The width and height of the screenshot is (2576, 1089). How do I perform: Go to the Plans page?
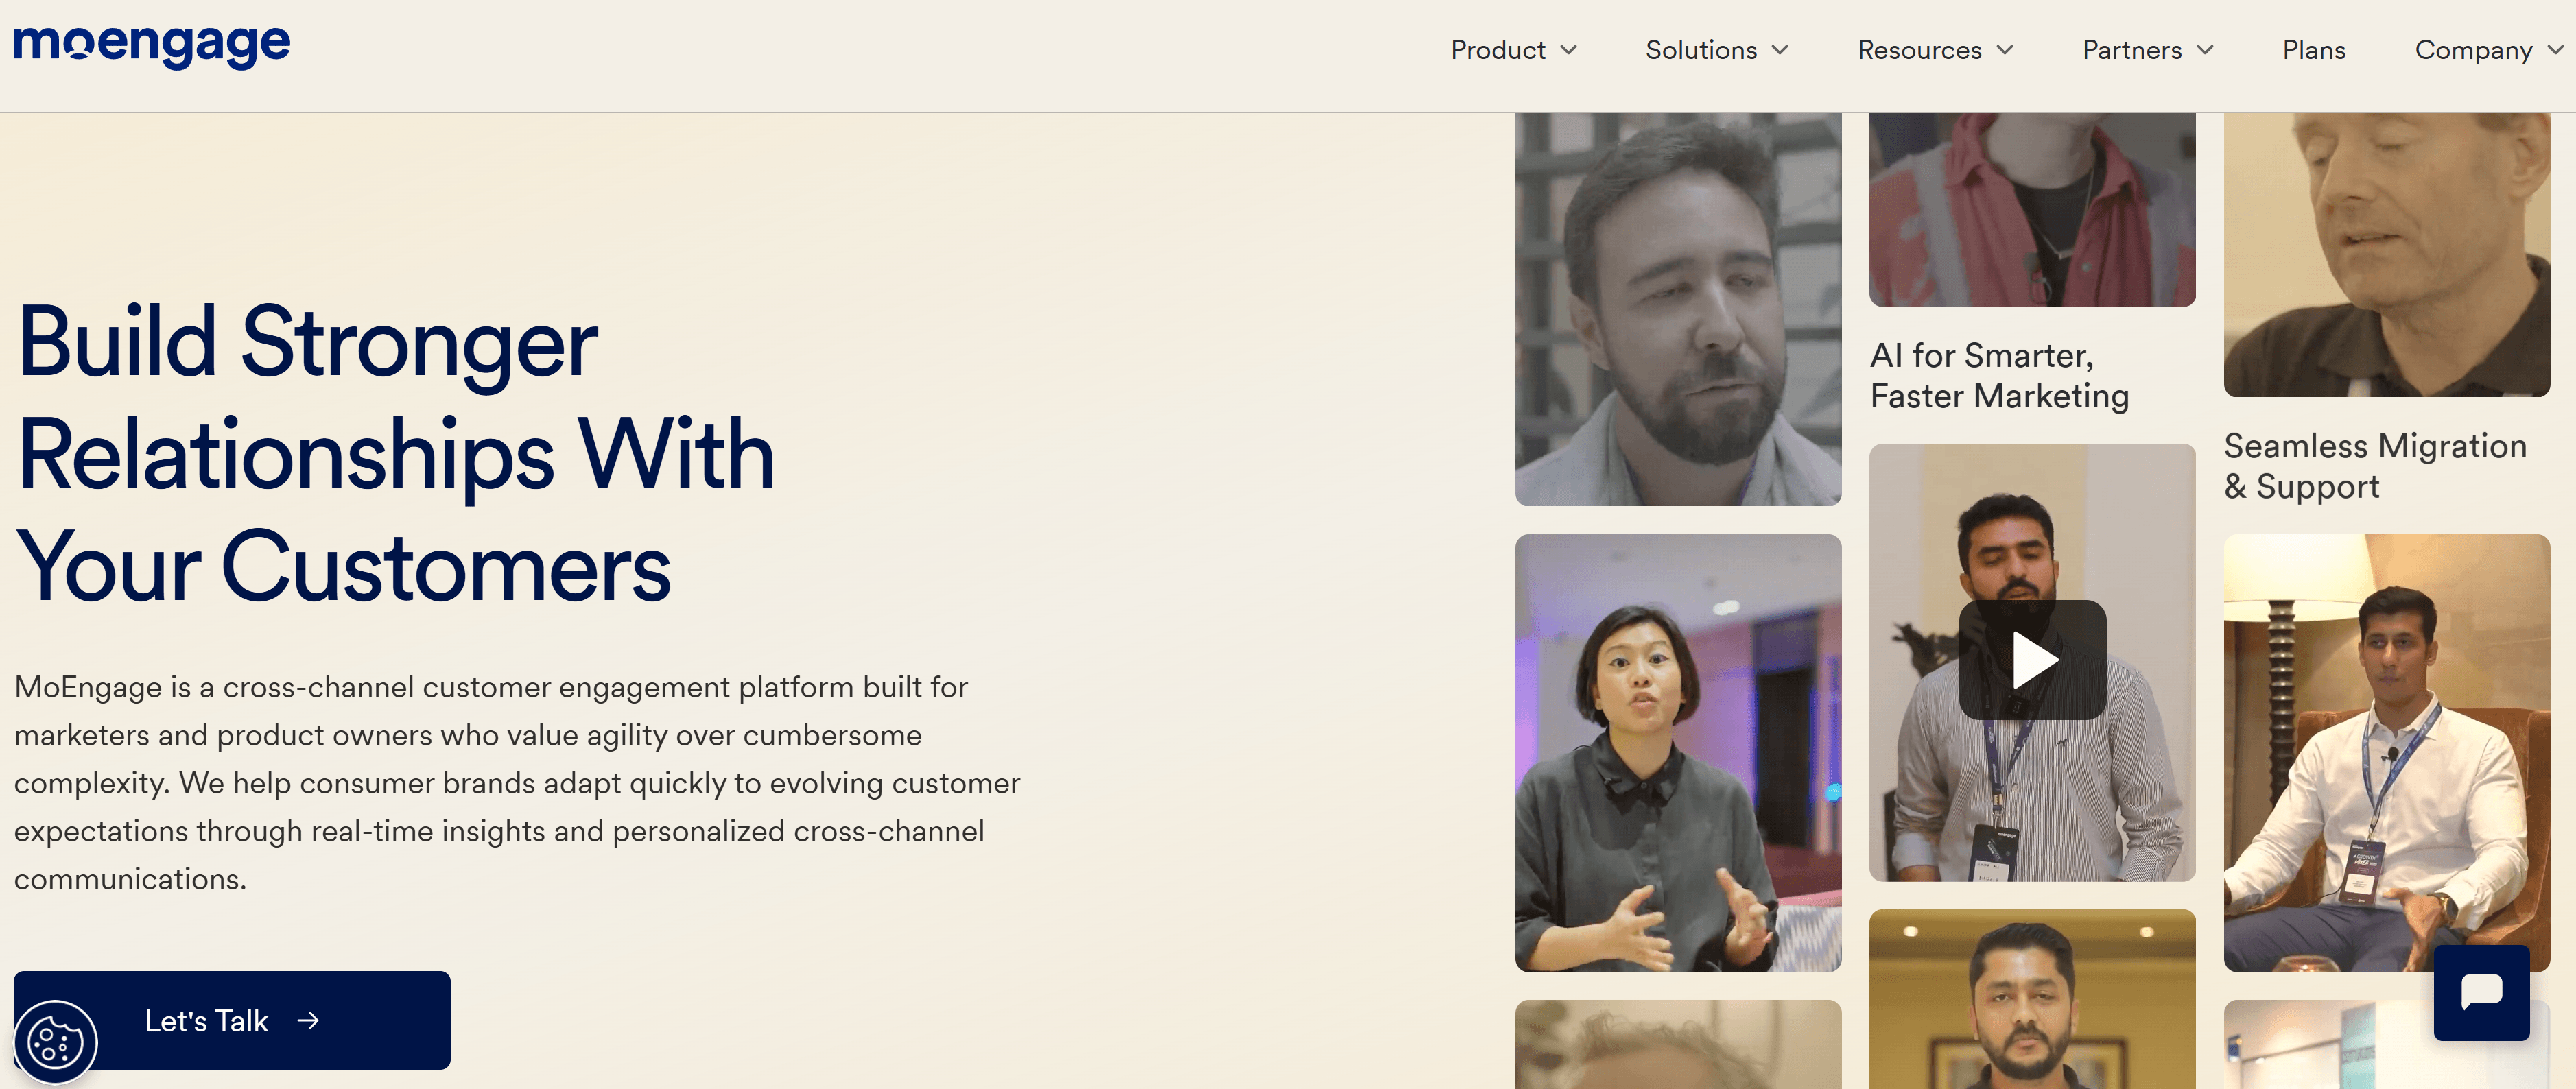pos(2313,50)
